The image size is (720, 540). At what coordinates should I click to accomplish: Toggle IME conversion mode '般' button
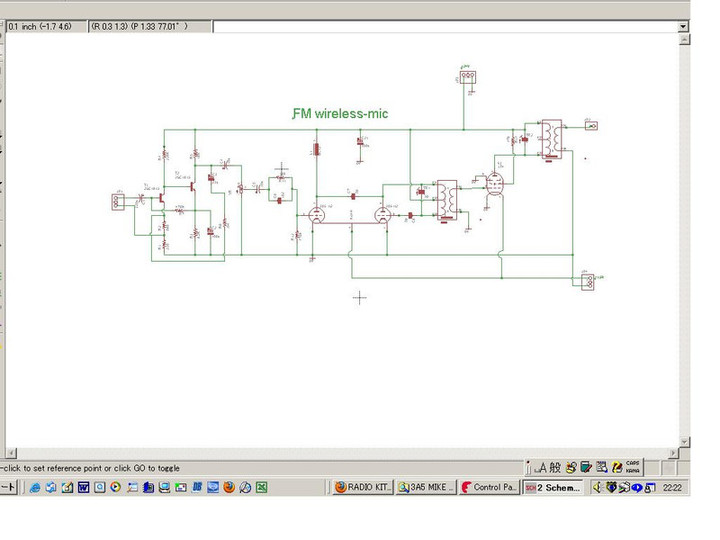(x=555, y=467)
